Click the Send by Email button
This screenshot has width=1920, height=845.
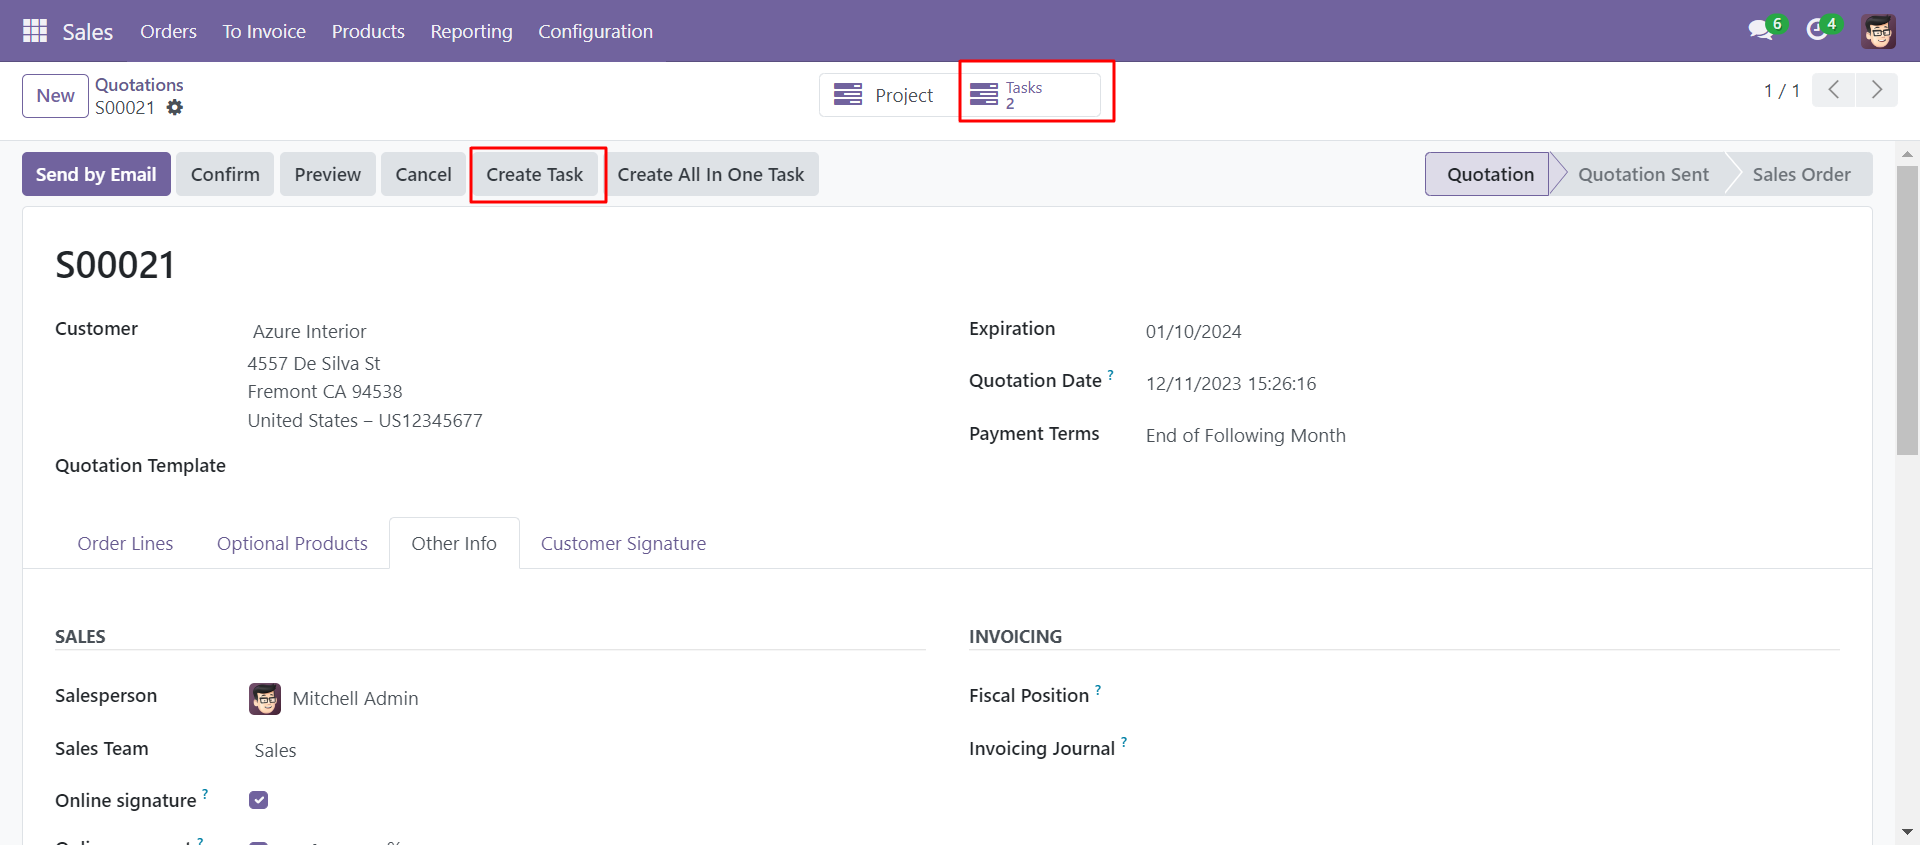96,174
